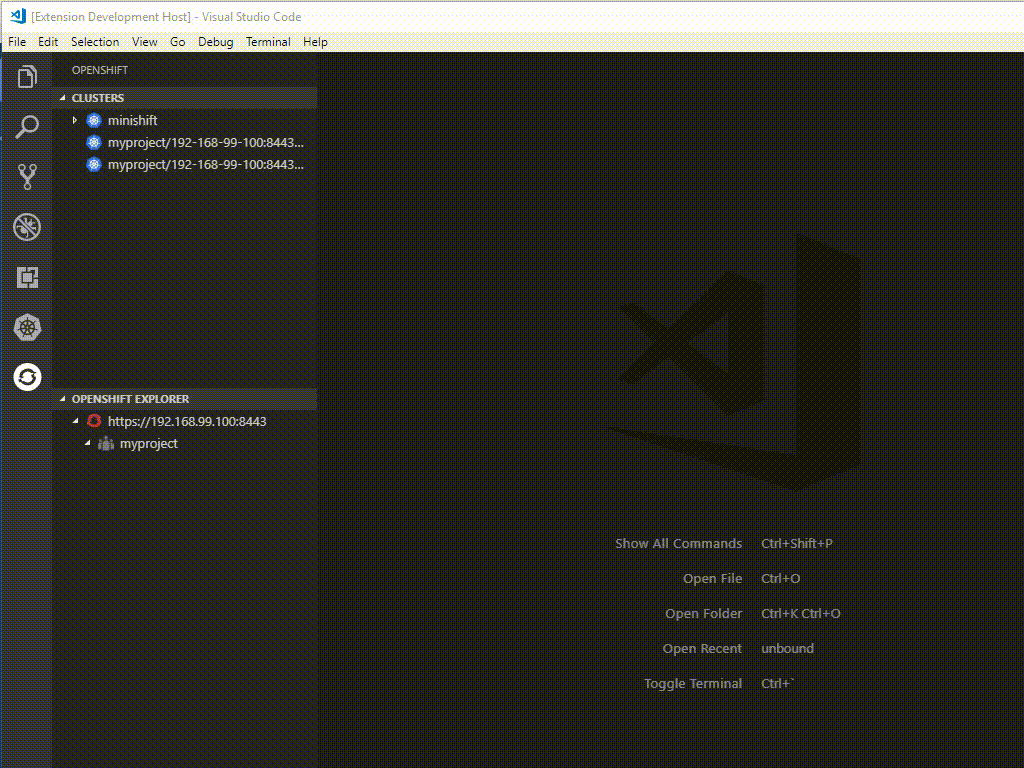Viewport: 1024px width, 768px height.
Task: Open the Go menu
Action: (x=177, y=42)
